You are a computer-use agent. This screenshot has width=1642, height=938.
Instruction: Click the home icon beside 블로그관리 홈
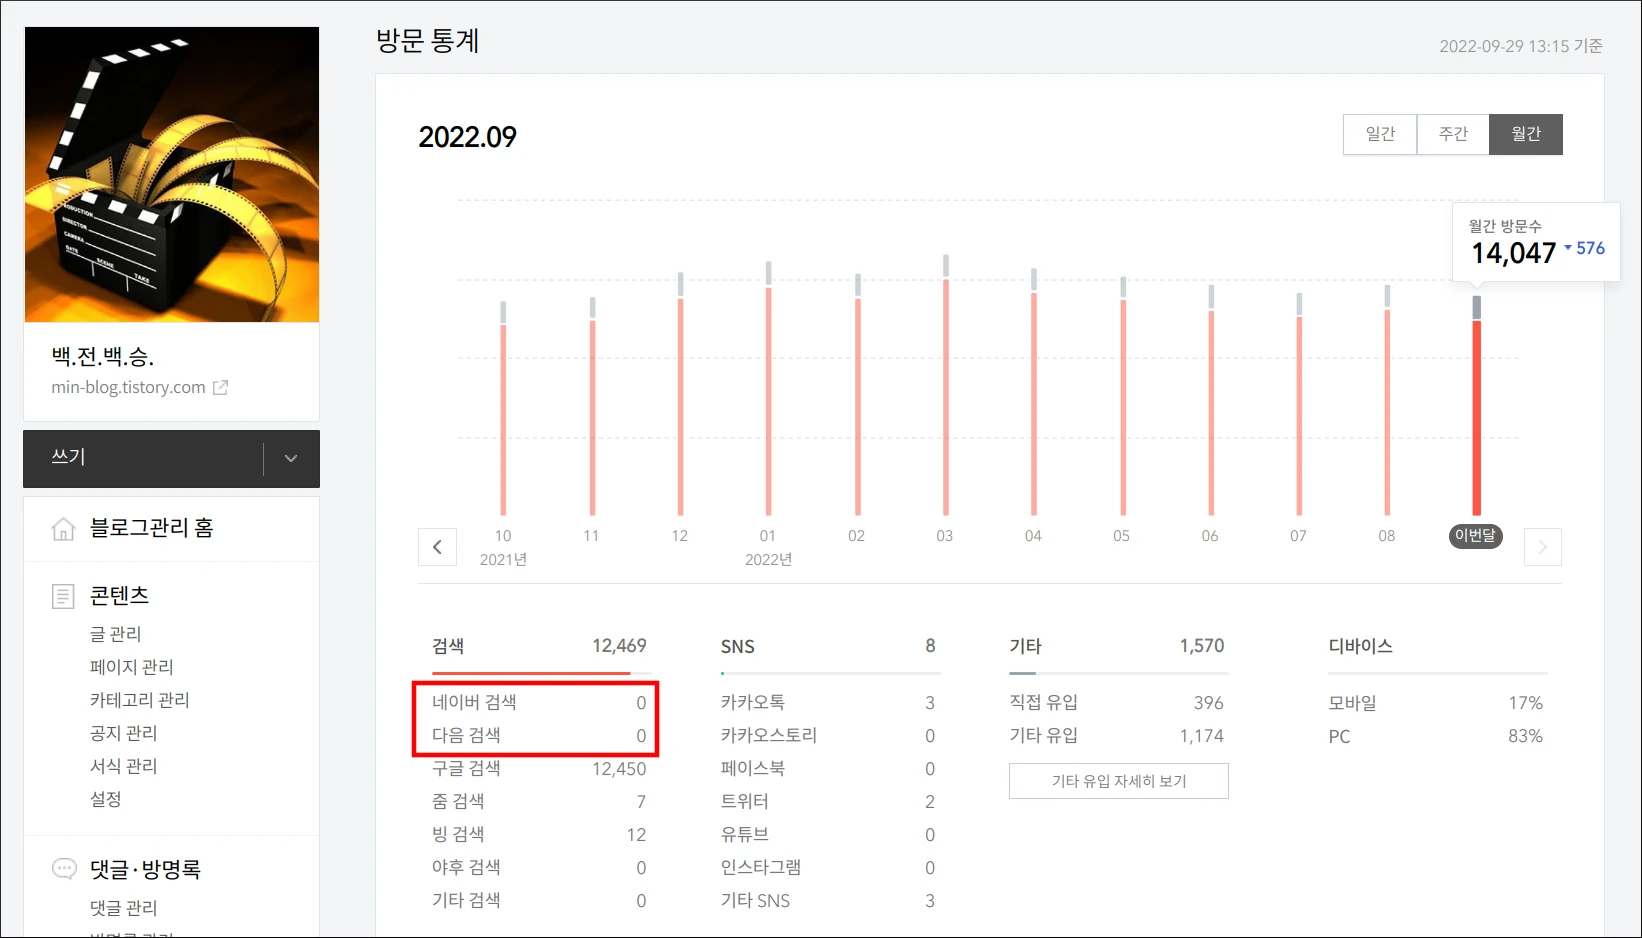point(63,528)
